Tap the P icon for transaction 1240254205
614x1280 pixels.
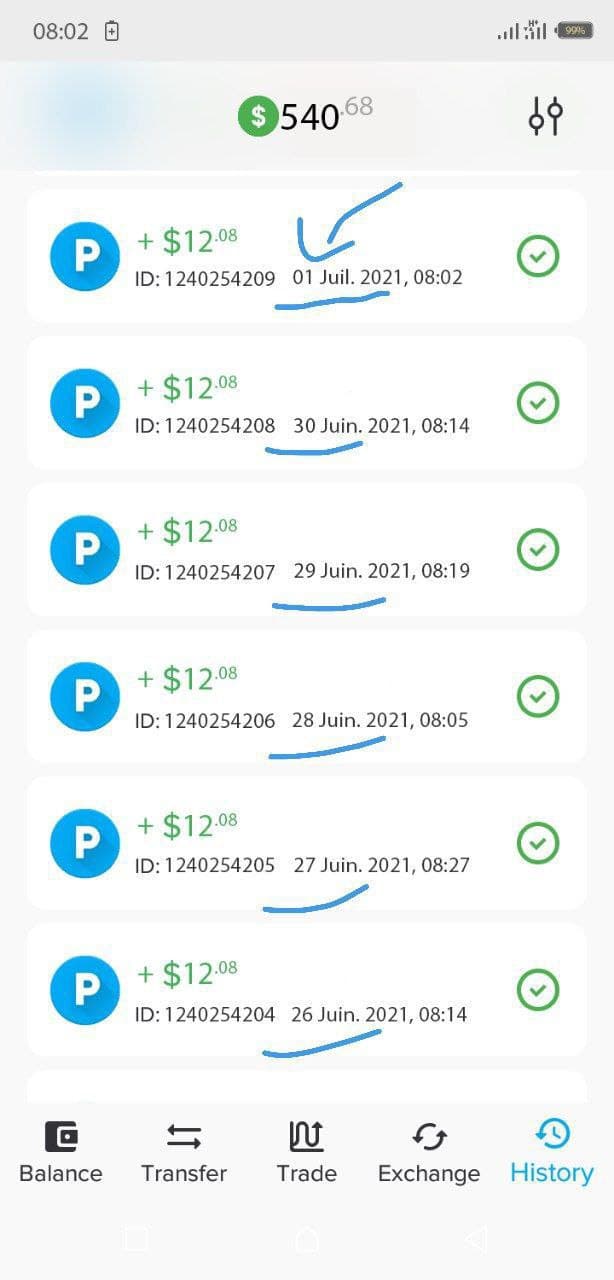click(85, 843)
